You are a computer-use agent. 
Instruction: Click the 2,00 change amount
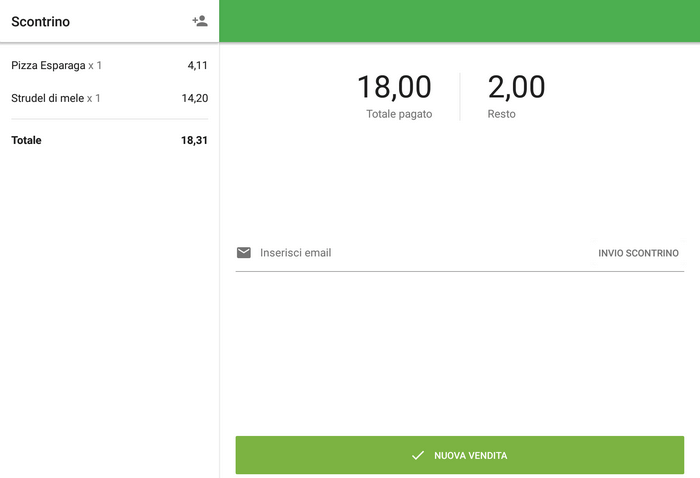(x=516, y=87)
